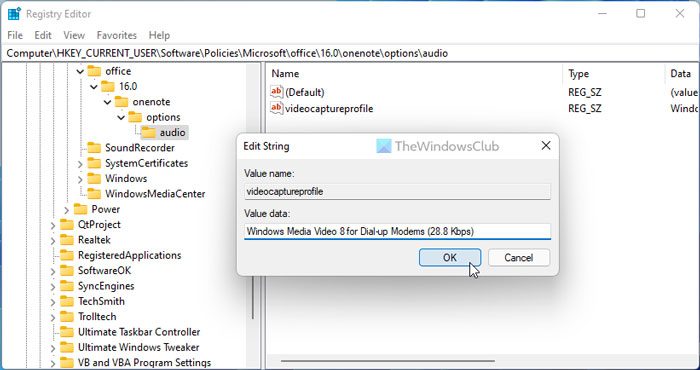Click the SystemCertificates folder icon
Image resolution: width=700 pixels, height=370 pixels.
94,163
